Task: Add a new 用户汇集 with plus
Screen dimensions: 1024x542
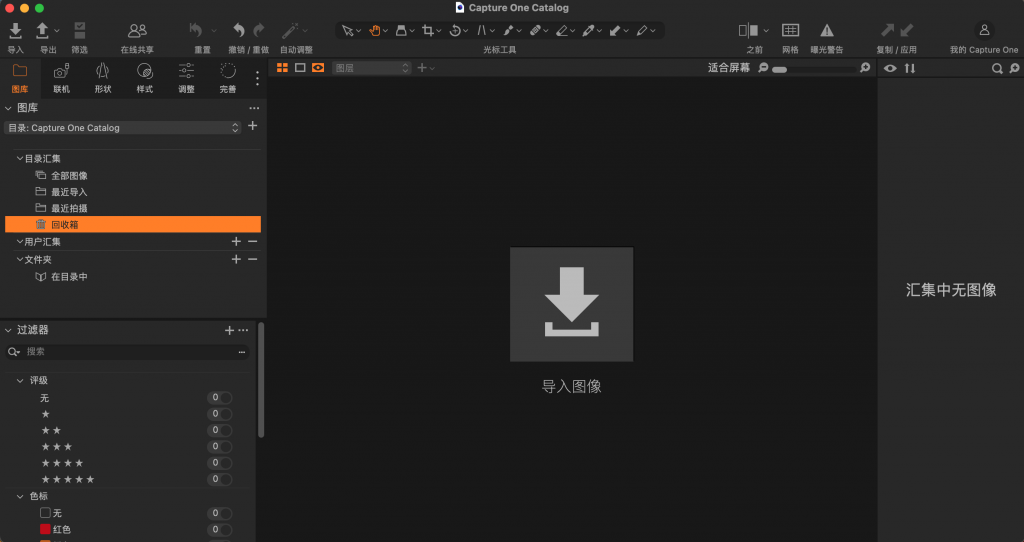Action: point(236,242)
